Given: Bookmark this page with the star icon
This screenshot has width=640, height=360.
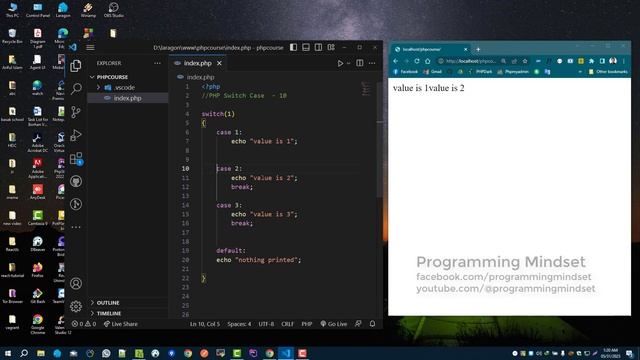Looking at the screenshot, I should pyautogui.click(x=525, y=61).
